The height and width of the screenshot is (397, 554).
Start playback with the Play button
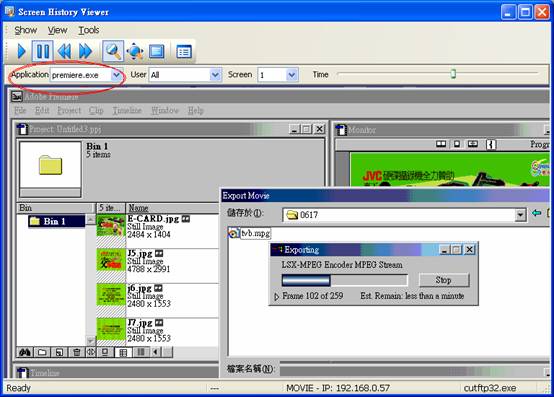(x=21, y=52)
